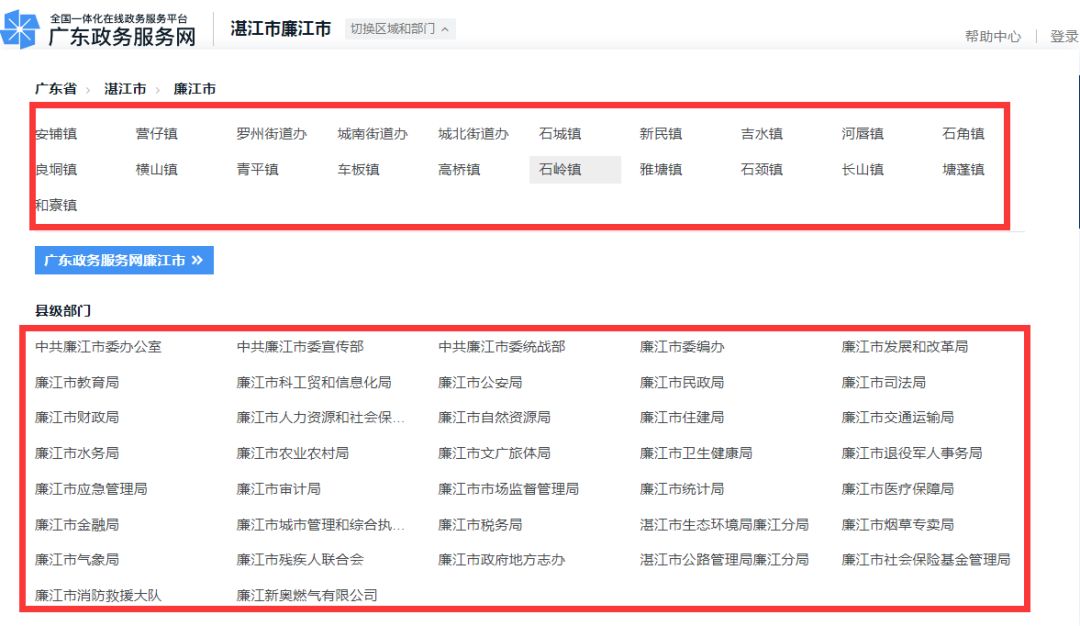Open the 切换区域和部门 dropdown
The width and height of the screenshot is (1080, 626).
click(399, 29)
